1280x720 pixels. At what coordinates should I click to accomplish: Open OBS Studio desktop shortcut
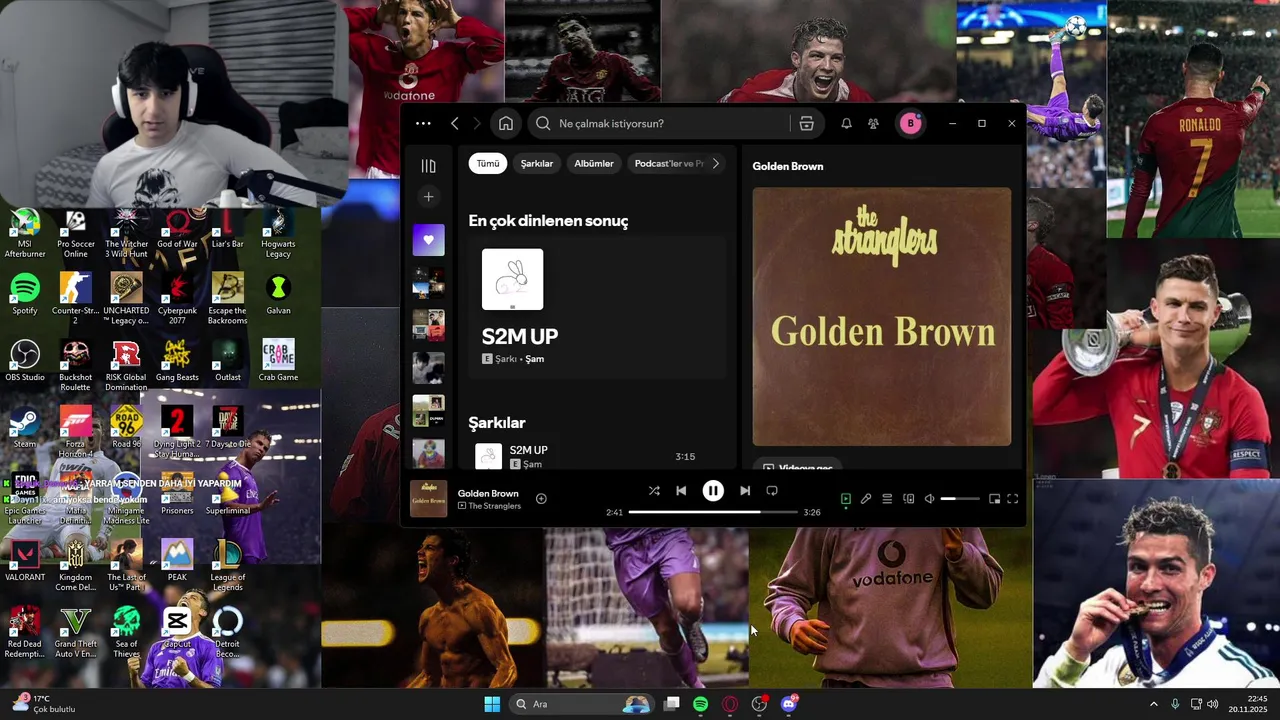pyautogui.click(x=25, y=361)
